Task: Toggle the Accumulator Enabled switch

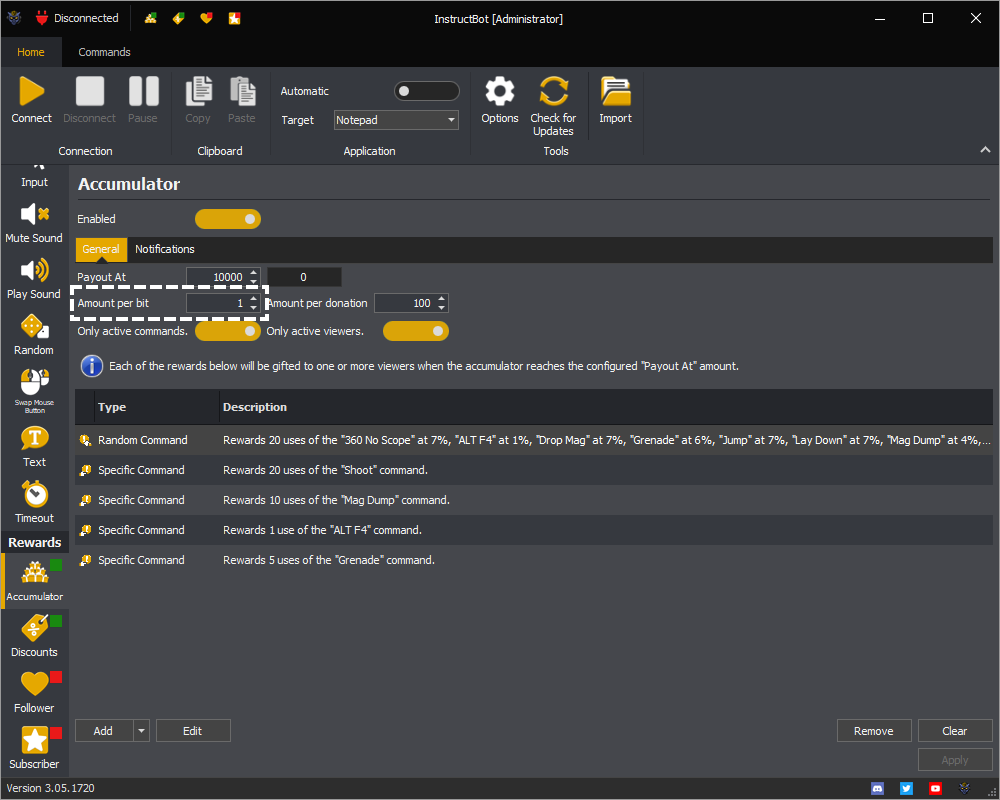Action: (228, 219)
